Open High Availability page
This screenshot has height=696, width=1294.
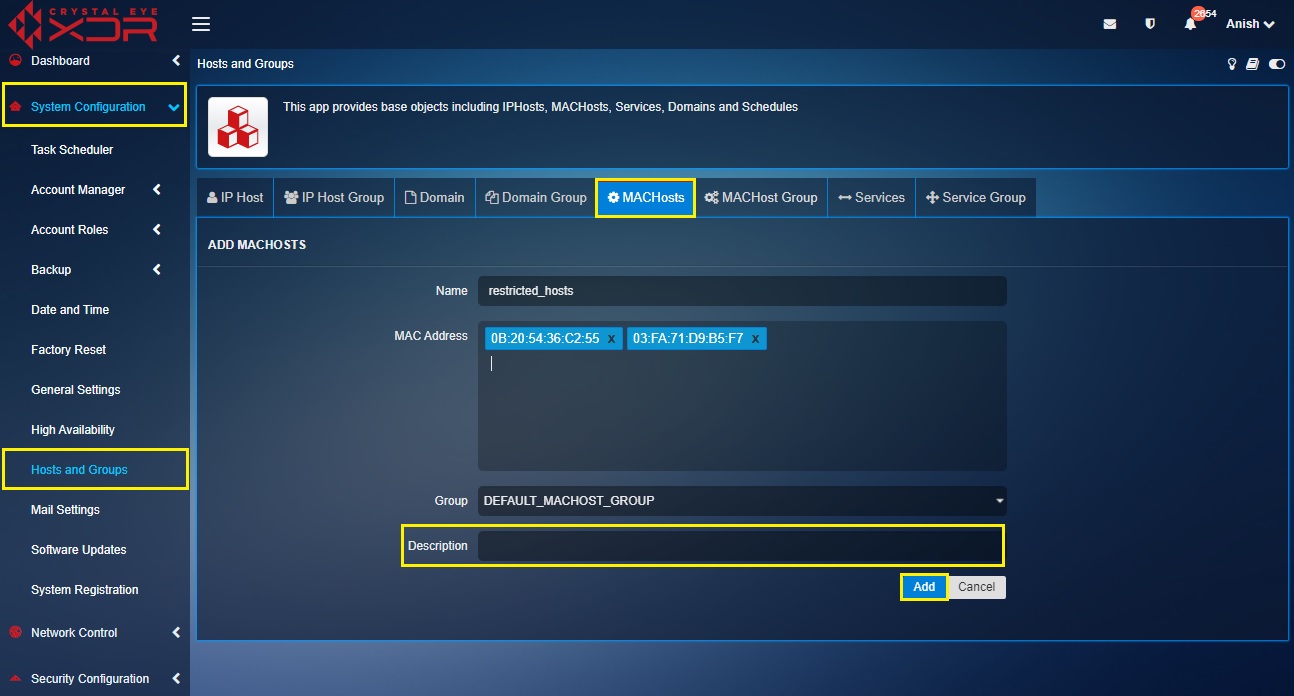point(73,430)
